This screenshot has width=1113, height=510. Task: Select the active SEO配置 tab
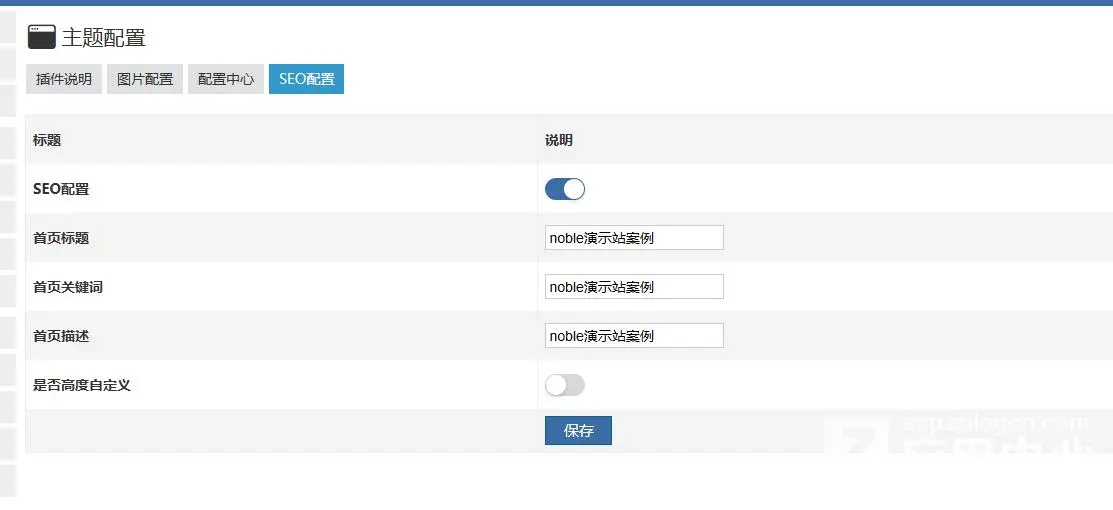[306, 79]
